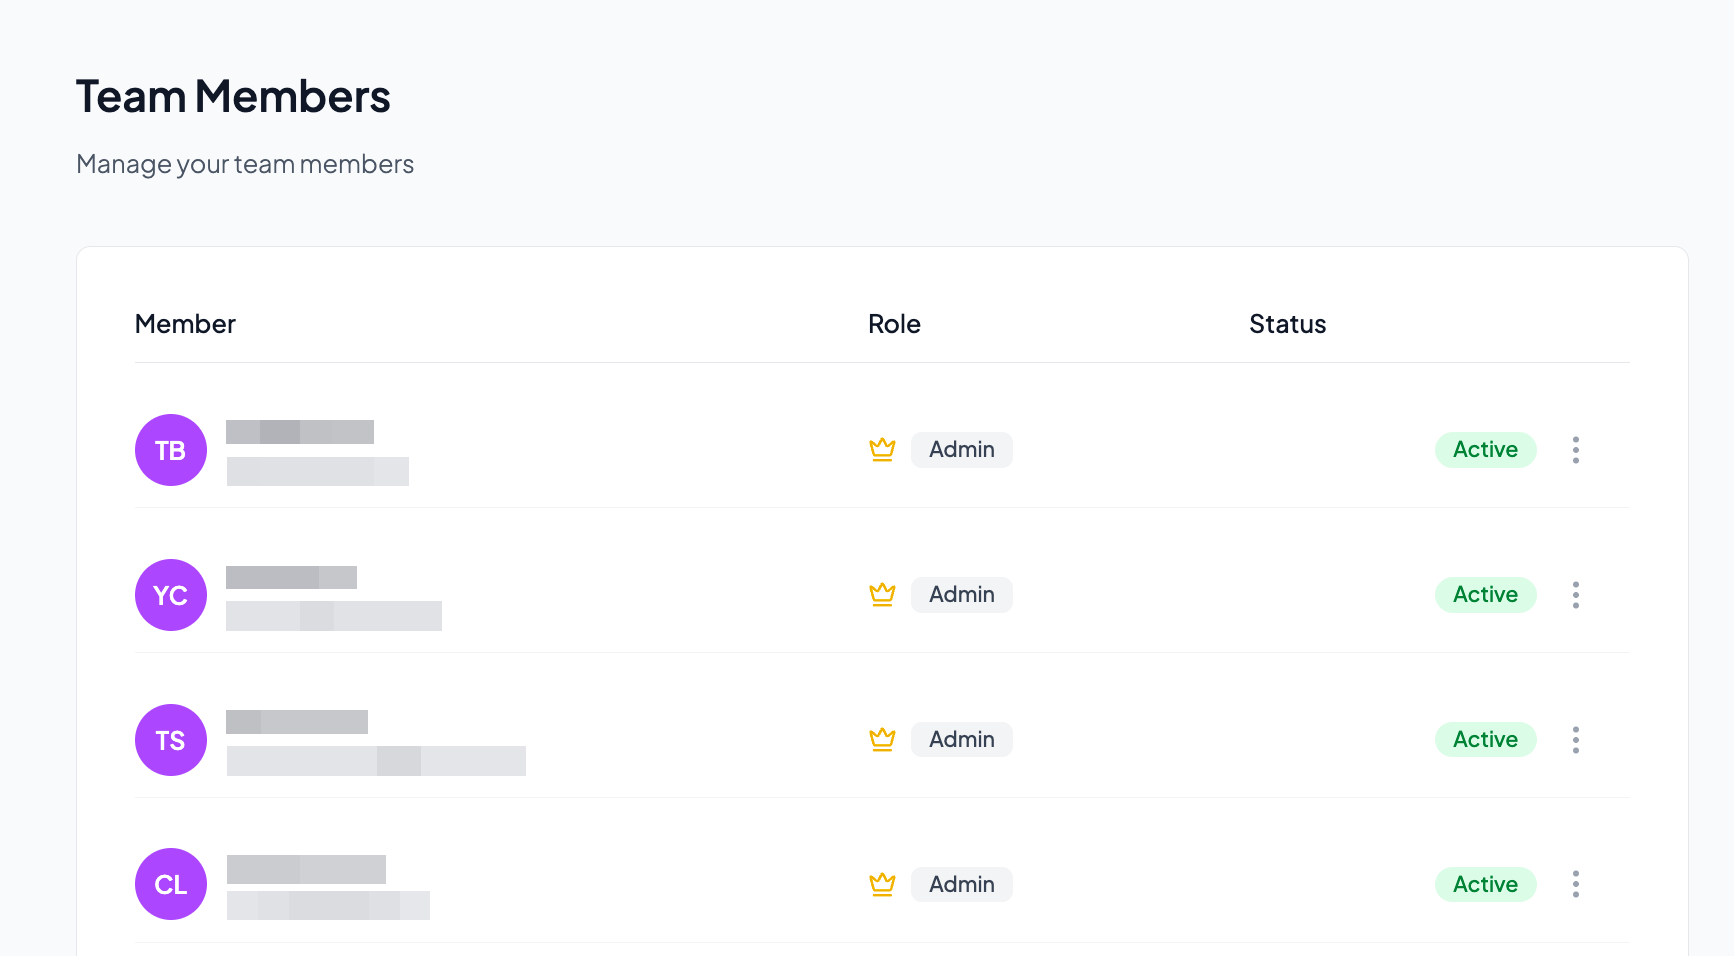Image resolution: width=1734 pixels, height=956 pixels.
Task: Click the CL member avatar
Action: pyautogui.click(x=171, y=884)
